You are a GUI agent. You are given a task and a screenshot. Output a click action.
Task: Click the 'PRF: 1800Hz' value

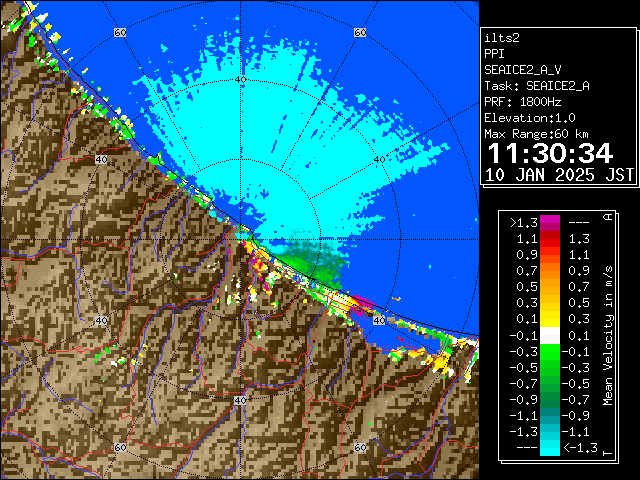(522, 102)
